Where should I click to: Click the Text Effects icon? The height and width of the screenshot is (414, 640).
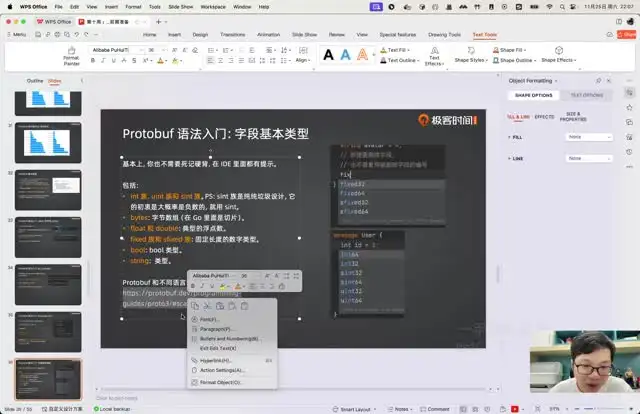coord(432,55)
